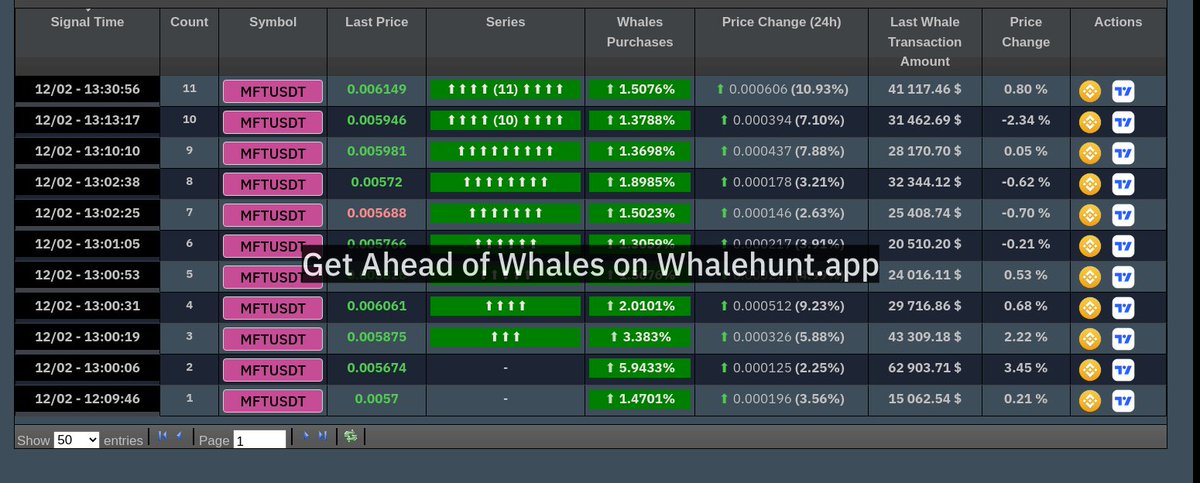Click the MFTUSDT button in count 11 row
This screenshot has height=483, width=1200.
(x=273, y=91)
